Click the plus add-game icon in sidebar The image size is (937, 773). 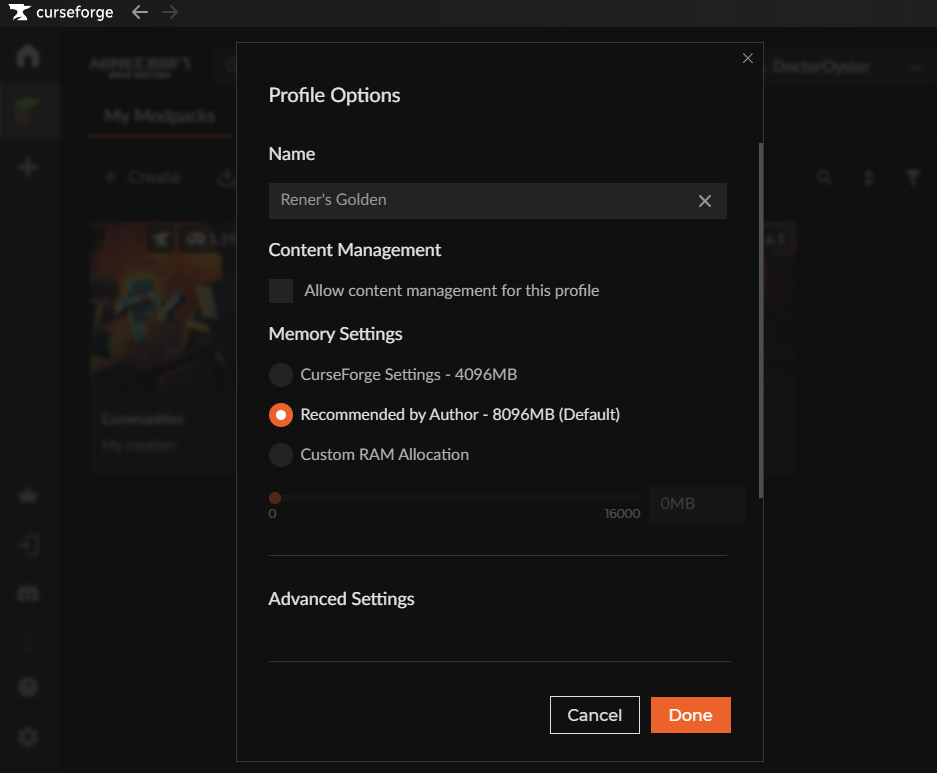pos(28,167)
